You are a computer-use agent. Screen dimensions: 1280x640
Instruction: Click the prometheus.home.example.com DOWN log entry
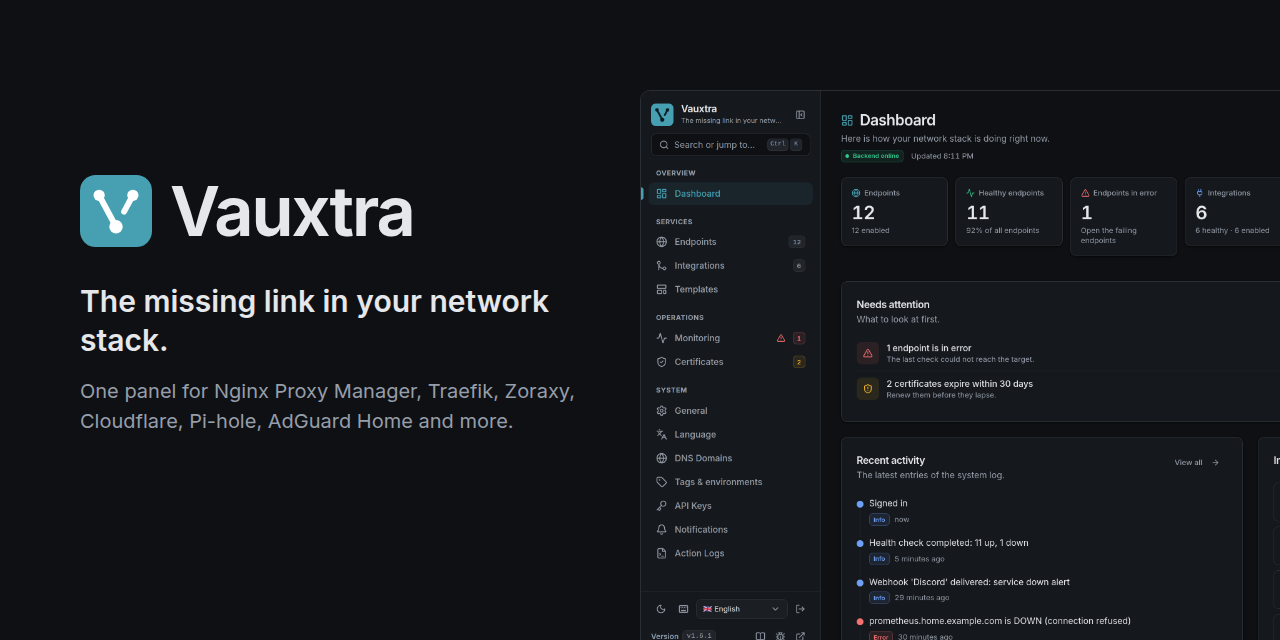click(1000, 621)
